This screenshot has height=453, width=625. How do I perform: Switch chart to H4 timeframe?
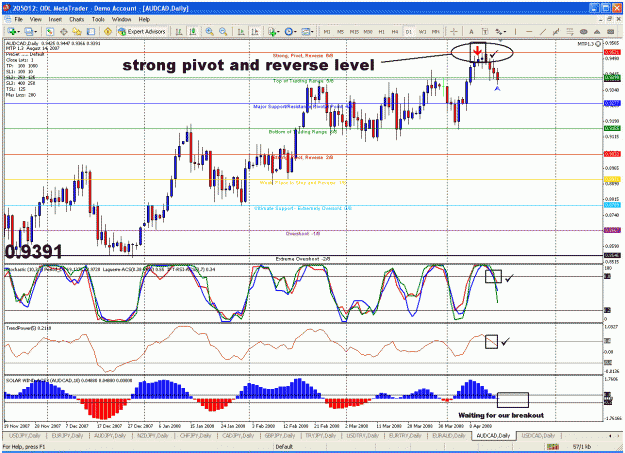(395, 32)
